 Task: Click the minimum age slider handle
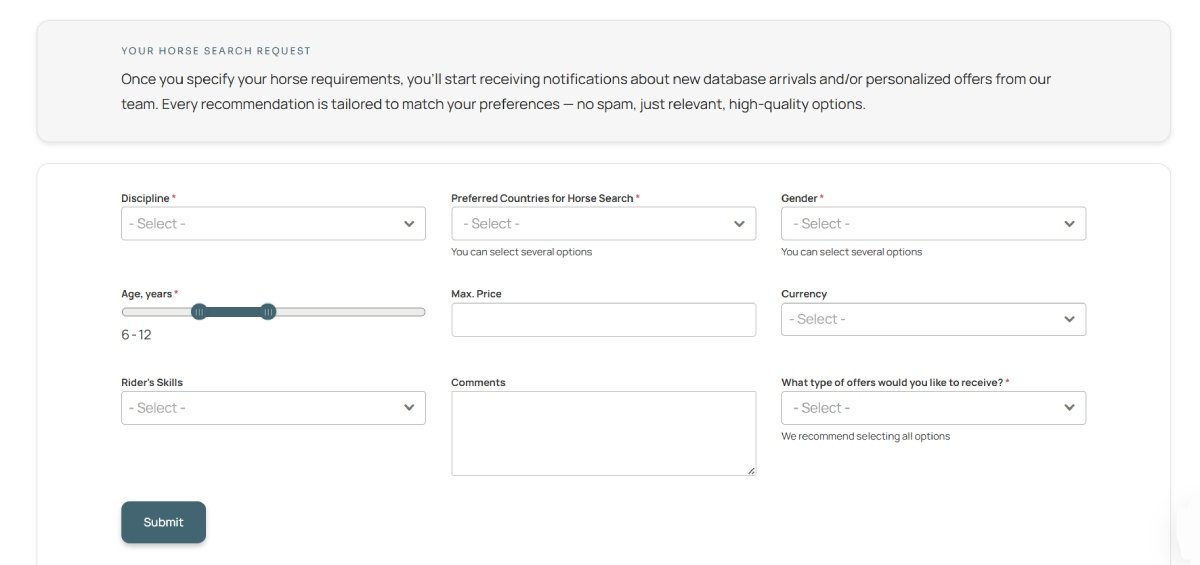(199, 312)
